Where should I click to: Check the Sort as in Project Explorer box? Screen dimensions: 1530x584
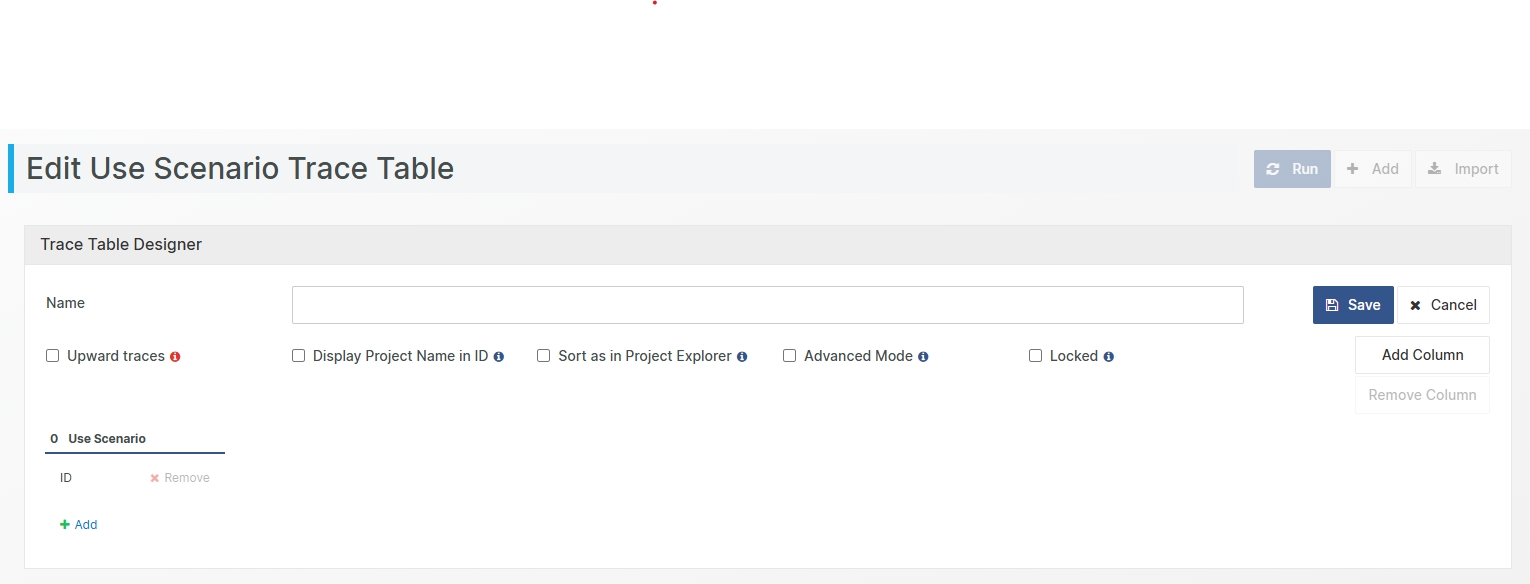tap(544, 356)
